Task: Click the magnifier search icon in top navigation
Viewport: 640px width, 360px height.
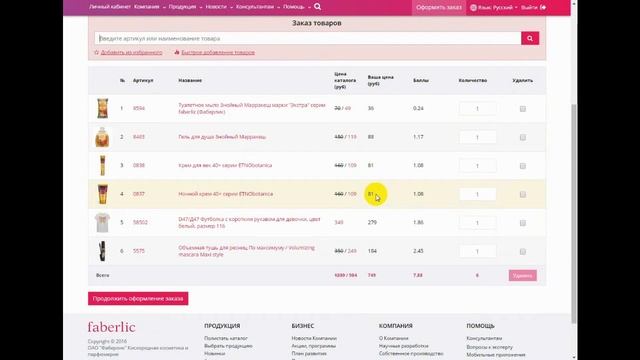Action: (318, 7)
